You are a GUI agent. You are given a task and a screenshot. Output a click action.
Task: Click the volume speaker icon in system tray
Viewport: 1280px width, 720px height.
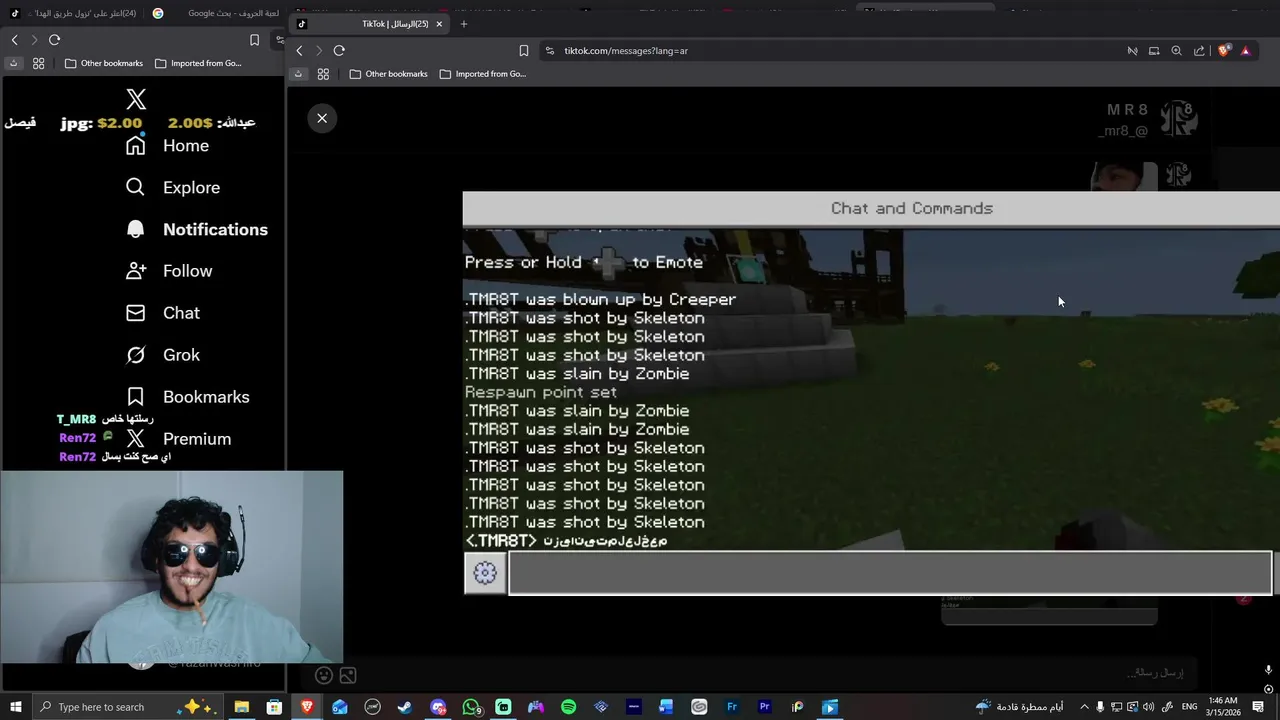pyautogui.click(x=1149, y=707)
